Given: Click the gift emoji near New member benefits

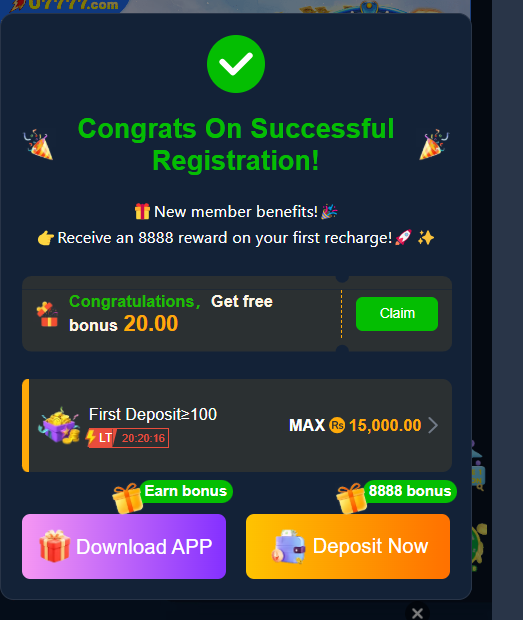Looking at the screenshot, I should (142, 212).
